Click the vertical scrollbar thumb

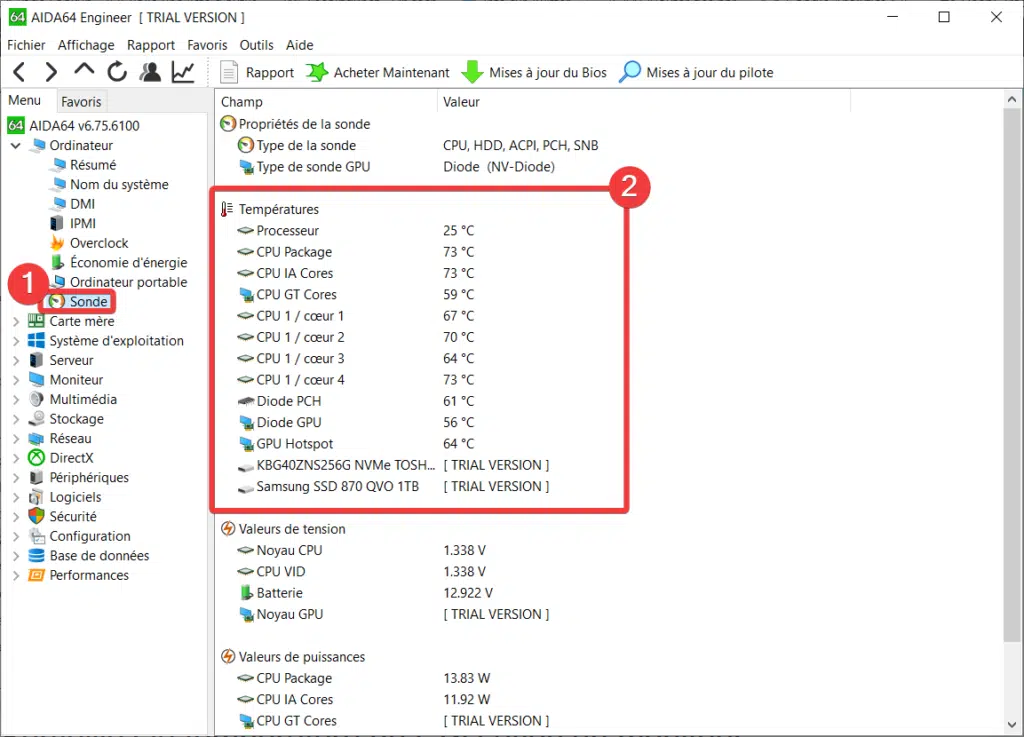(x=1012, y=374)
